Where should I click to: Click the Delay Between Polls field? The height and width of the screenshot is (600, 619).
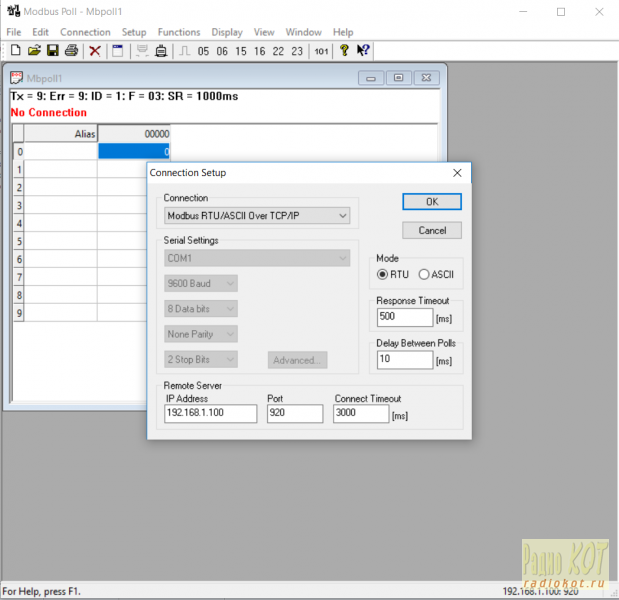coord(405,360)
